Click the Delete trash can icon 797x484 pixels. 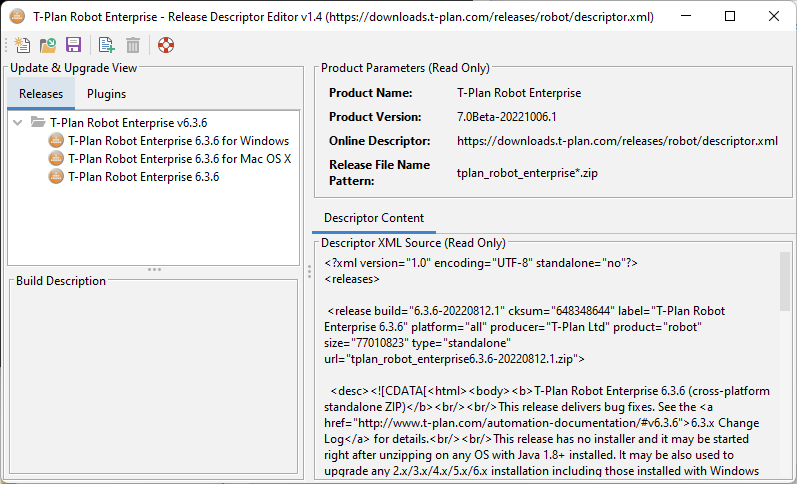(133, 45)
